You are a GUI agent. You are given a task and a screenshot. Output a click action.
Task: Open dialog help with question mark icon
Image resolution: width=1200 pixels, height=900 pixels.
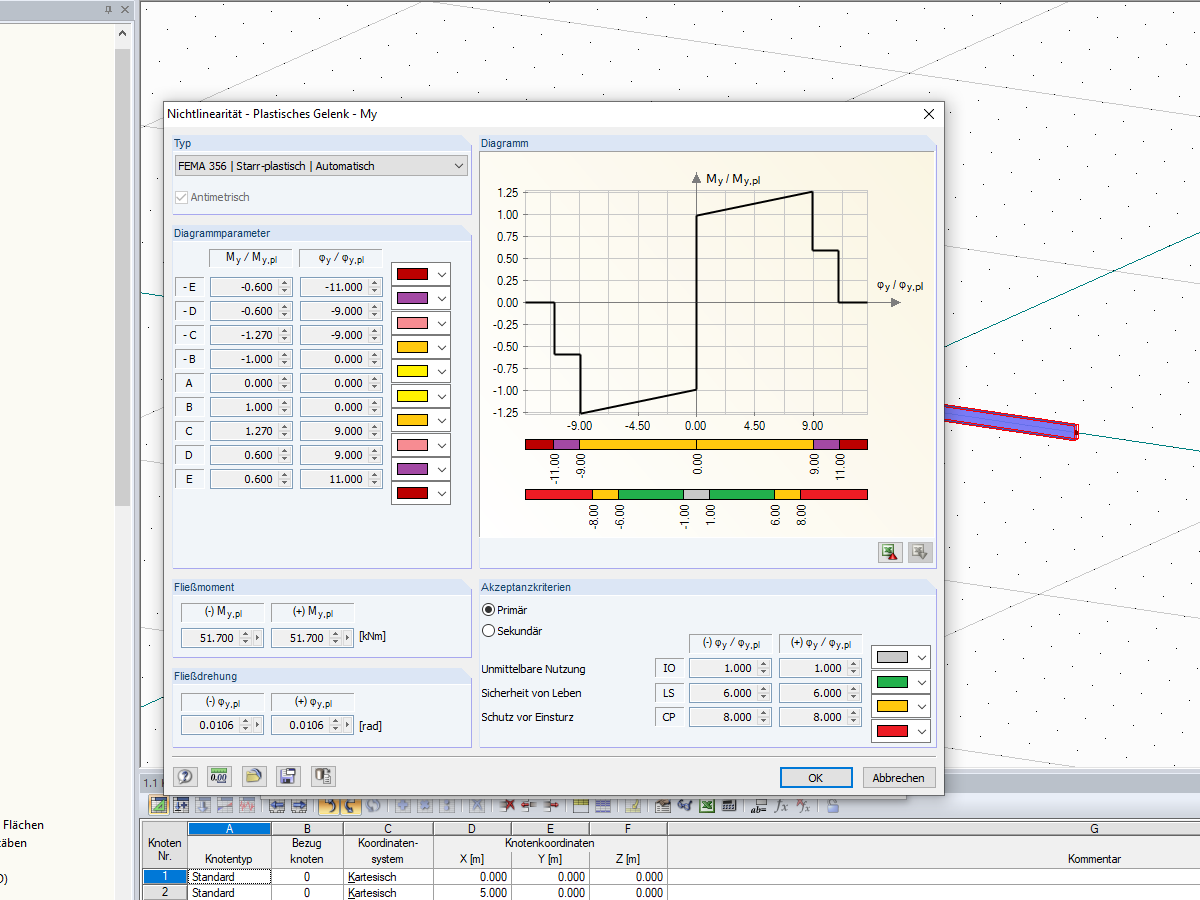click(x=185, y=775)
